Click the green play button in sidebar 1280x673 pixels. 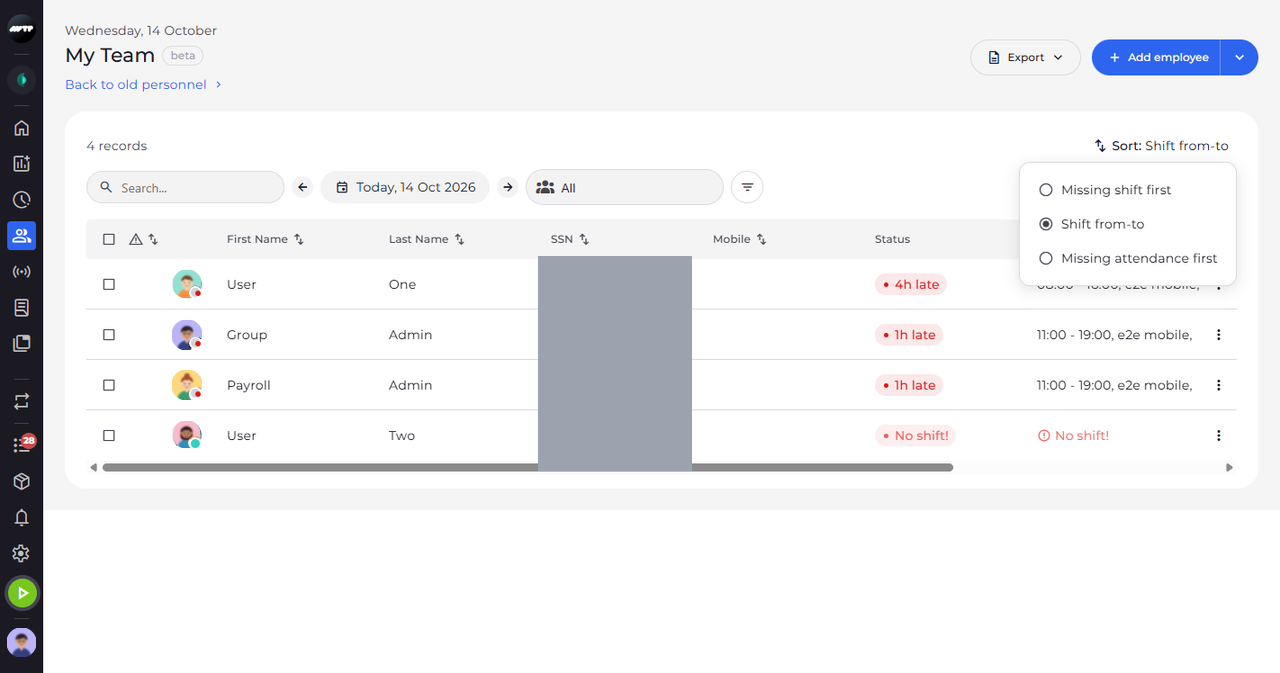coord(21,593)
